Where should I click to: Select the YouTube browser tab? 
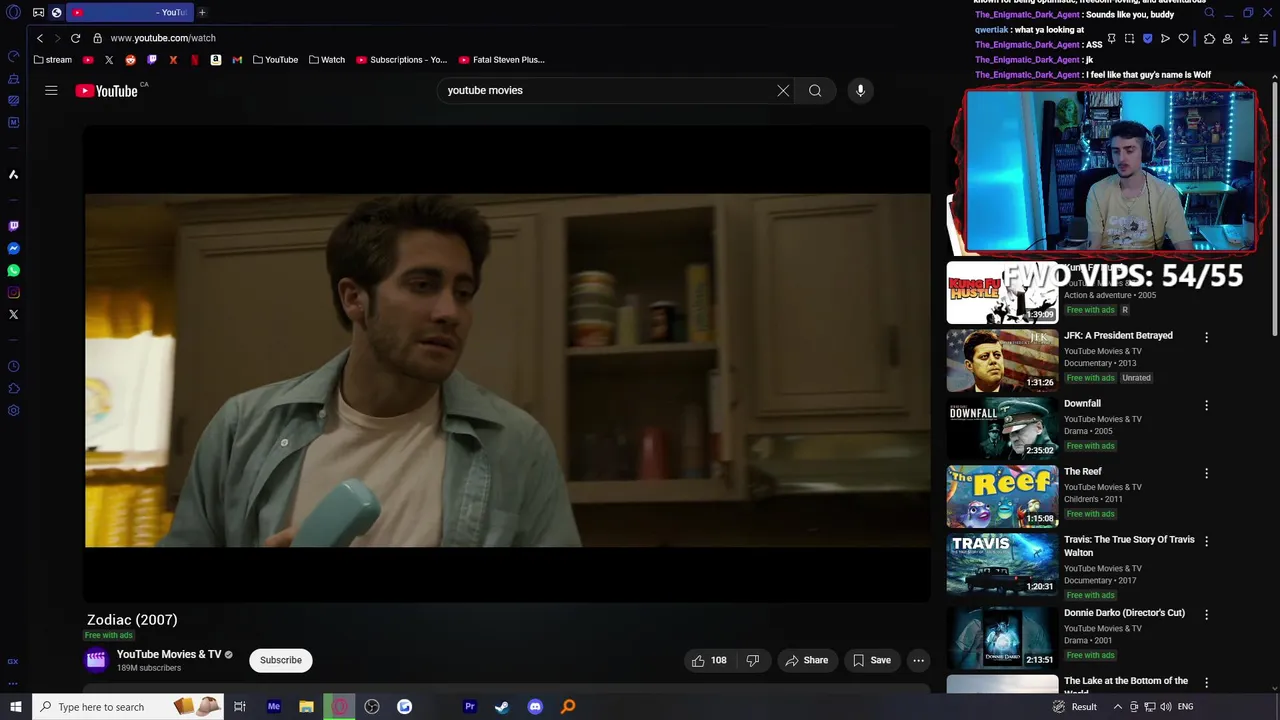[x=130, y=12]
